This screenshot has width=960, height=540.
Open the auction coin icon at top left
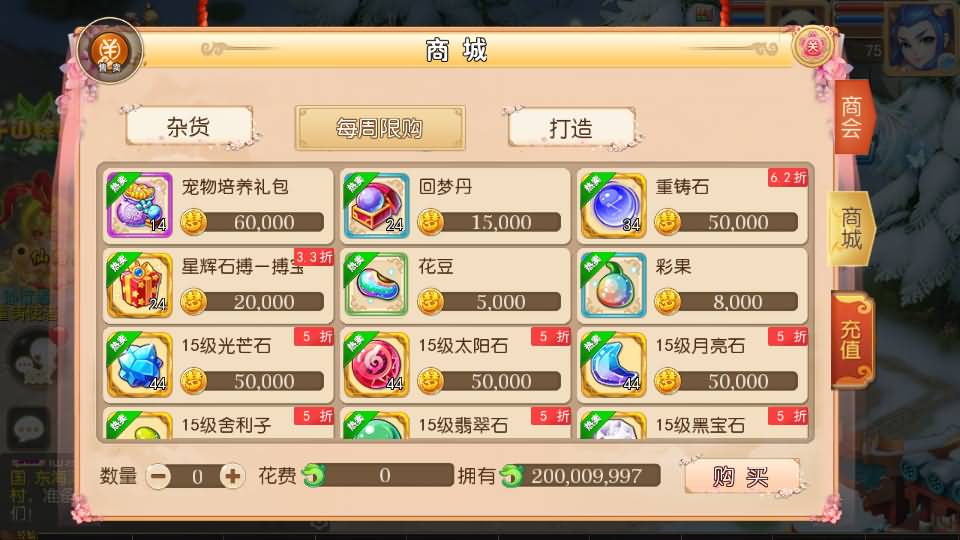110,51
